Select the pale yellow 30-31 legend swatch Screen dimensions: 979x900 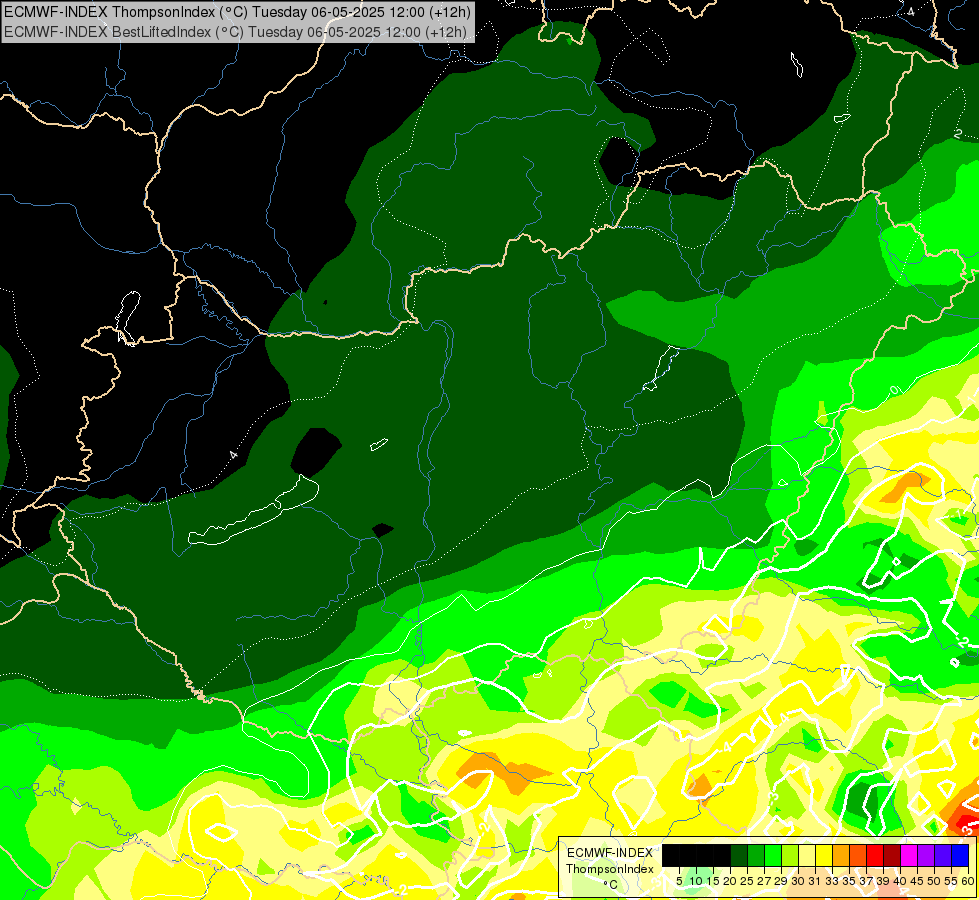[x=807, y=855]
